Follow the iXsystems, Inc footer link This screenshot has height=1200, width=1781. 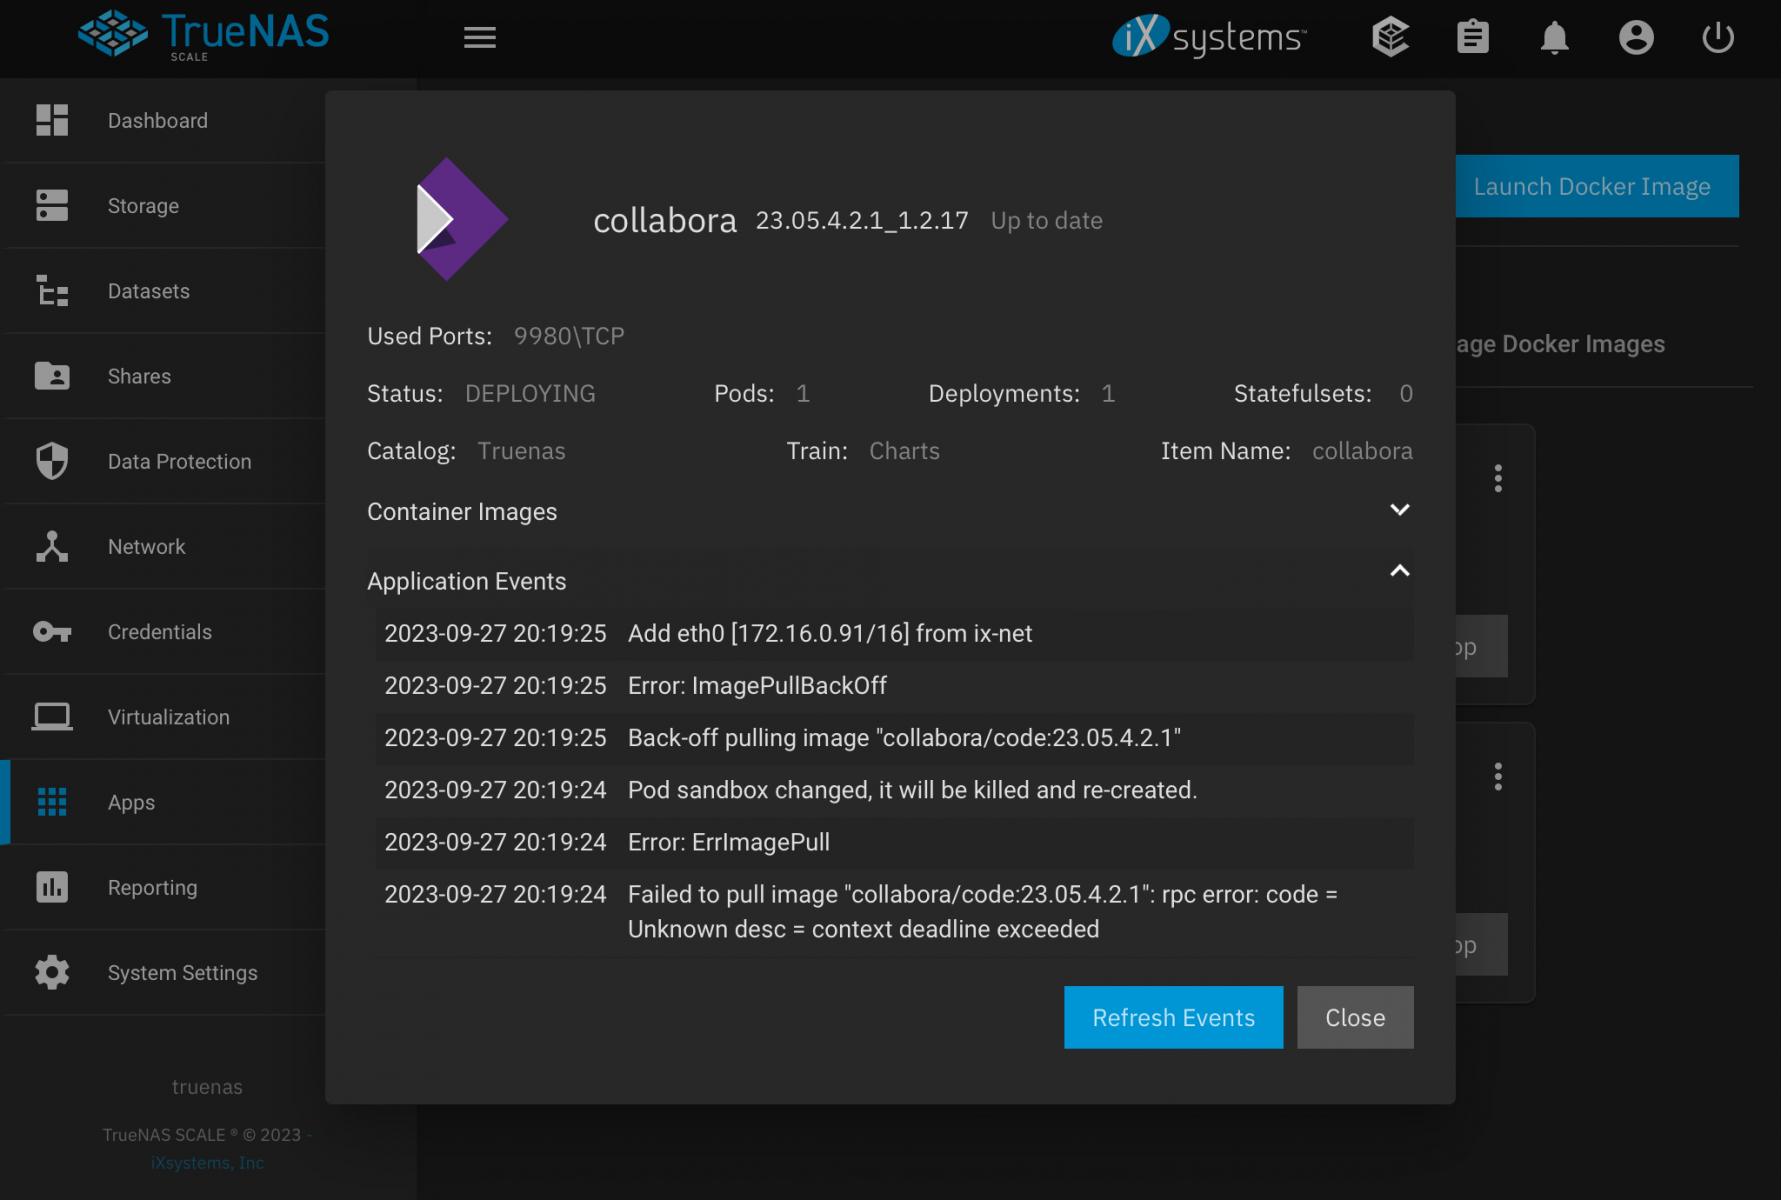click(x=208, y=1163)
